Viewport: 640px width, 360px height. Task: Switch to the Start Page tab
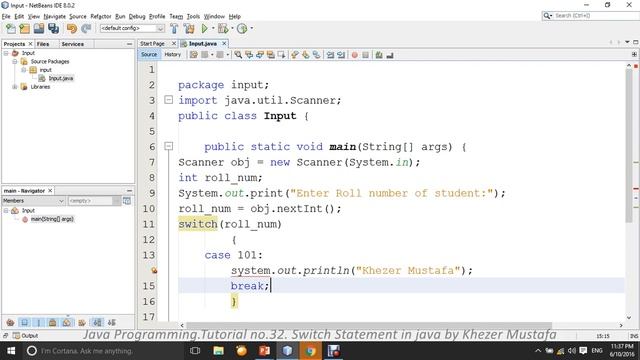tap(152, 43)
